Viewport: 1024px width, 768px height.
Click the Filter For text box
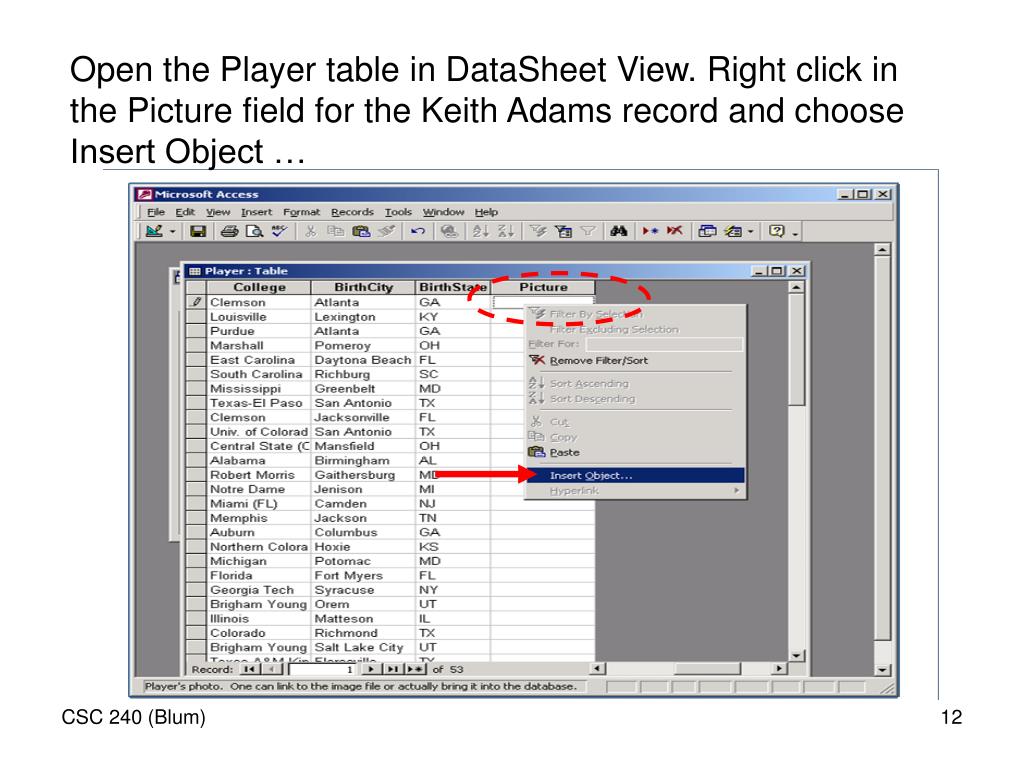(664, 344)
